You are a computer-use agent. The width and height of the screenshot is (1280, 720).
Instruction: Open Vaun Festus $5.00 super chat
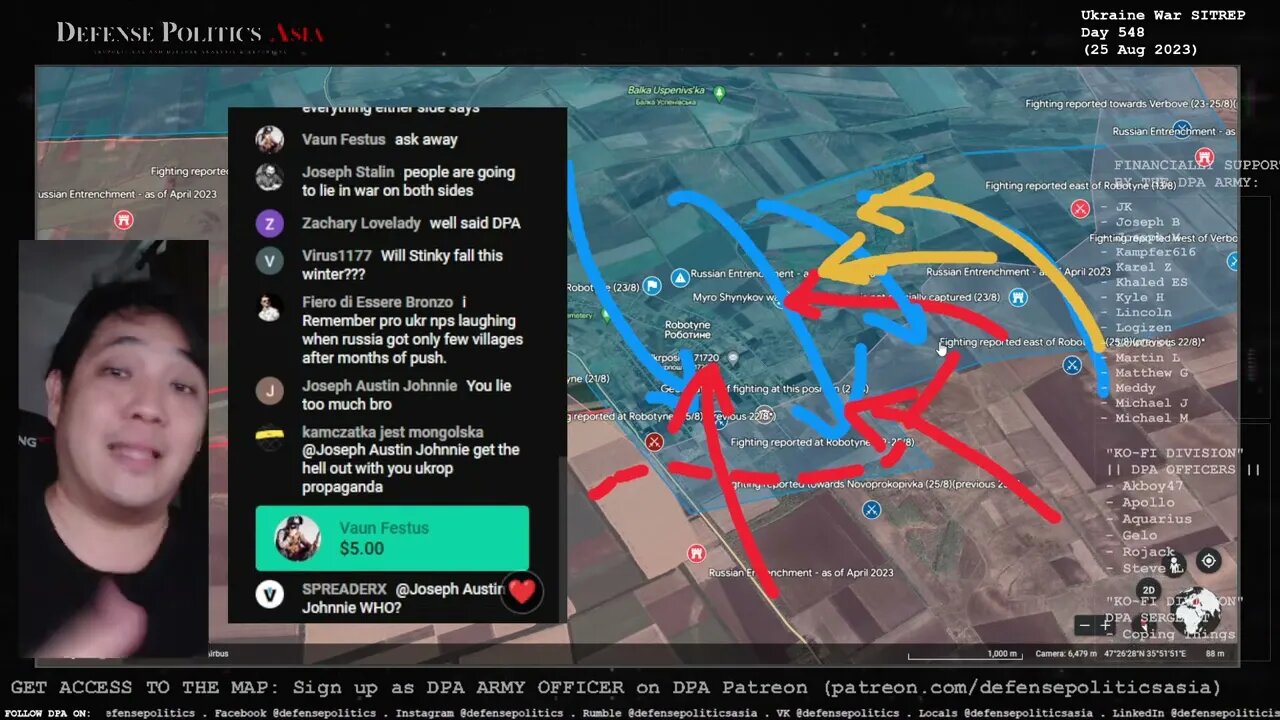click(392, 538)
